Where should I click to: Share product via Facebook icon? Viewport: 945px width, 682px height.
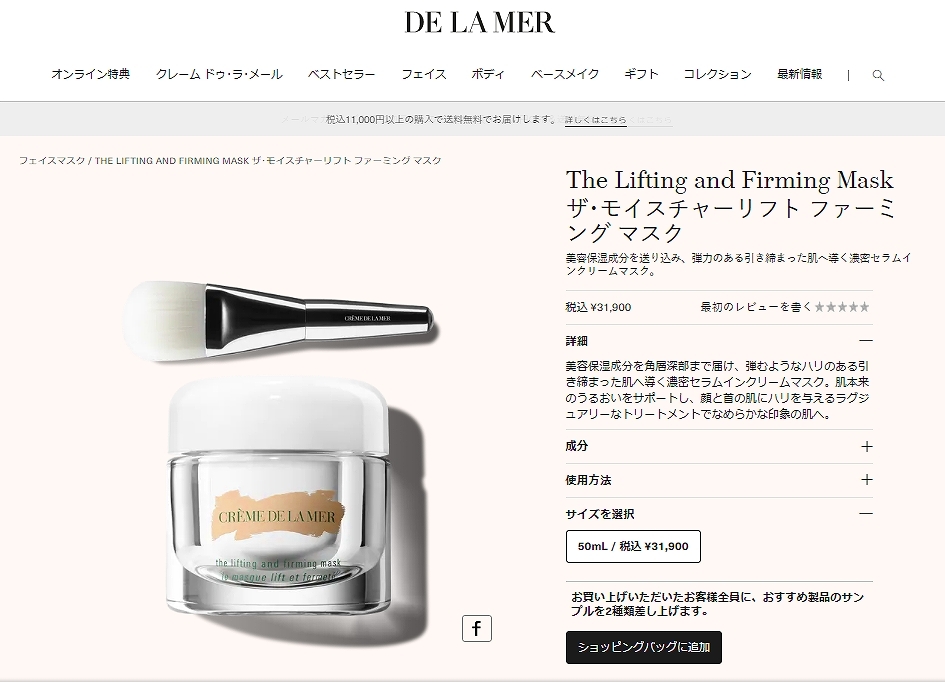[477, 628]
